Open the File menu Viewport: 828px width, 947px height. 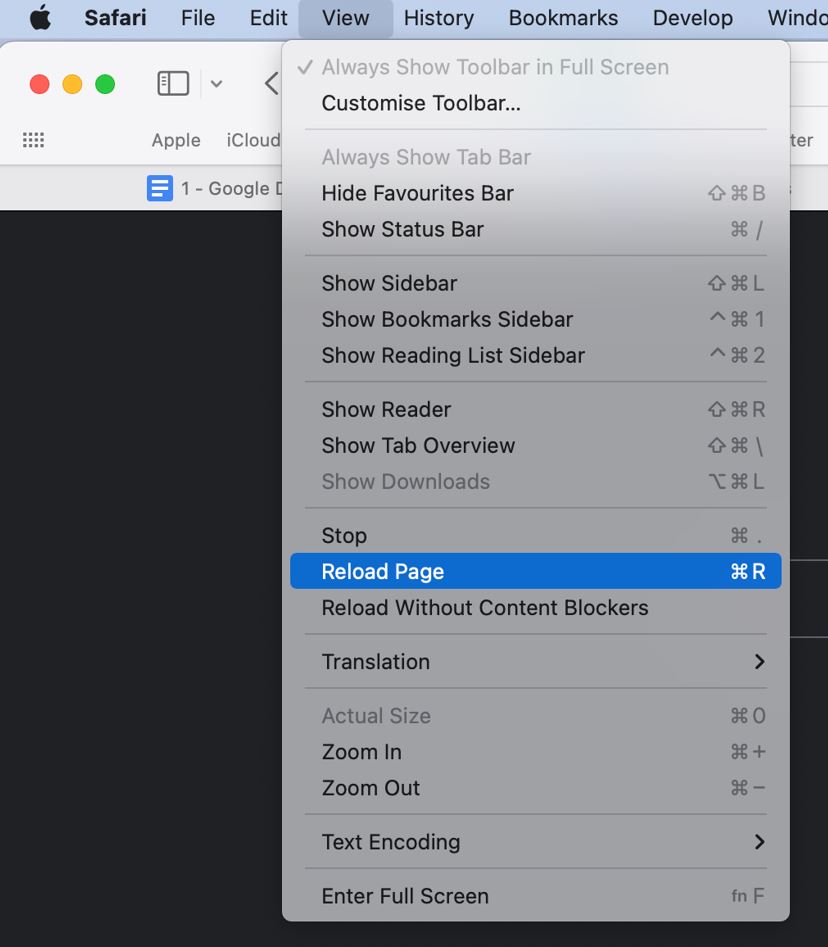[197, 18]
